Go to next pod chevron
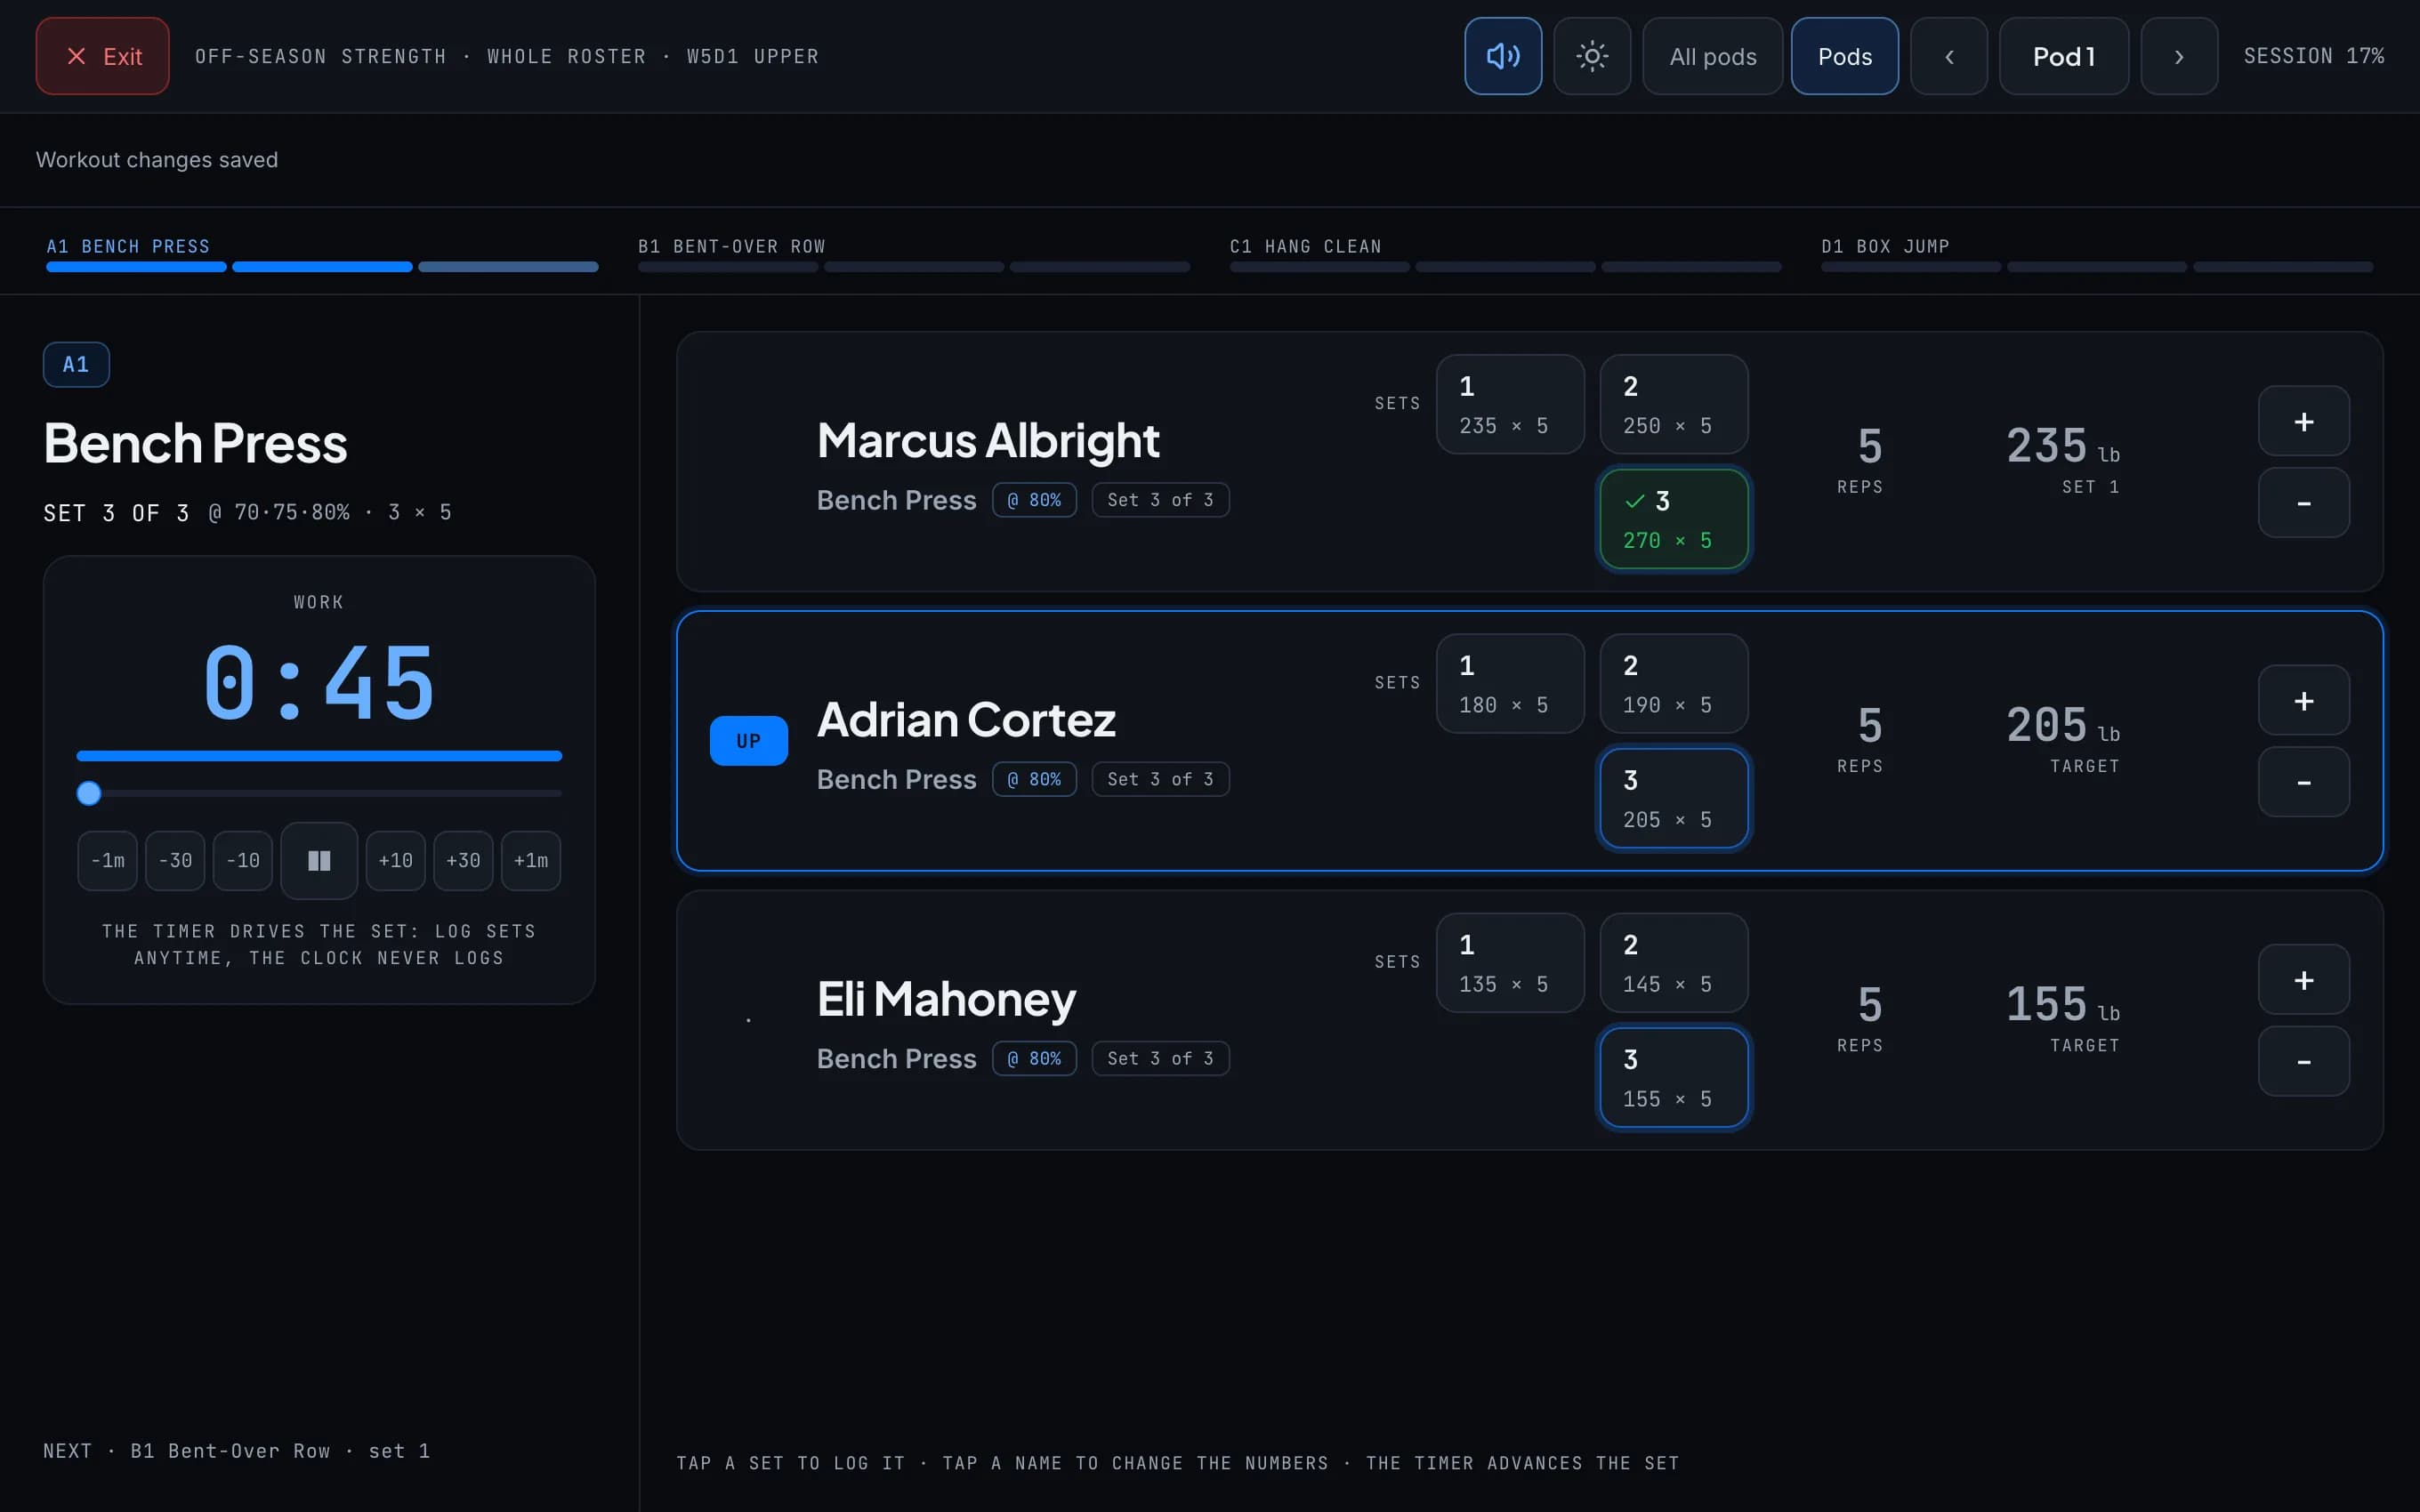The height and width of the screenshot is (1512, 2420). point(2179,56)
